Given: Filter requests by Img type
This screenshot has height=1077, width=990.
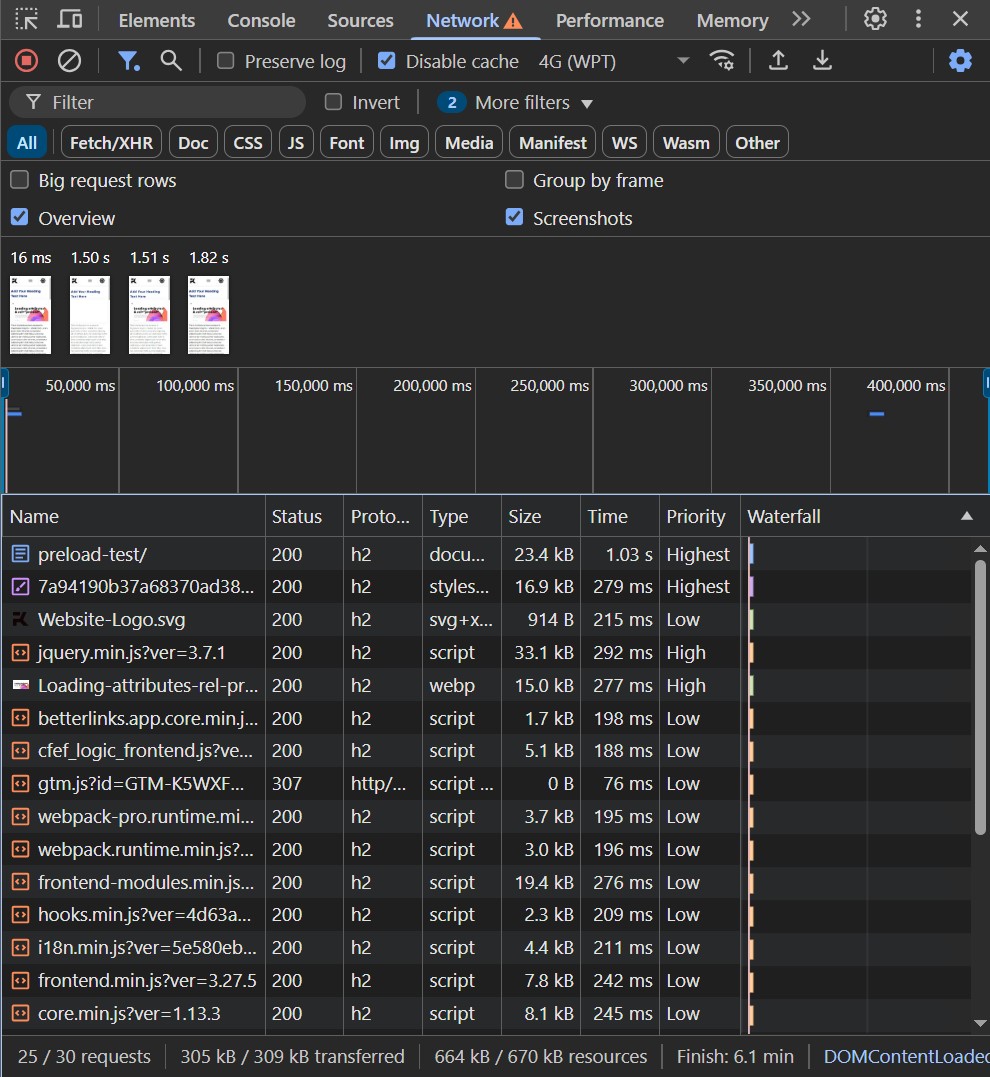Looking at the screenshot, I should click(x=404, y=143).
